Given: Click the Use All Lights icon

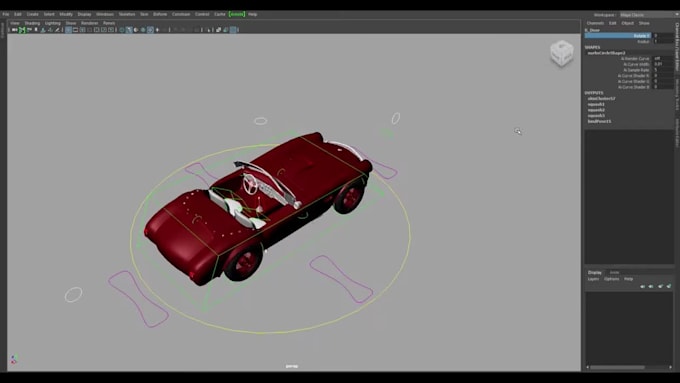Looking at the screenshot, I should click(157, 29).
